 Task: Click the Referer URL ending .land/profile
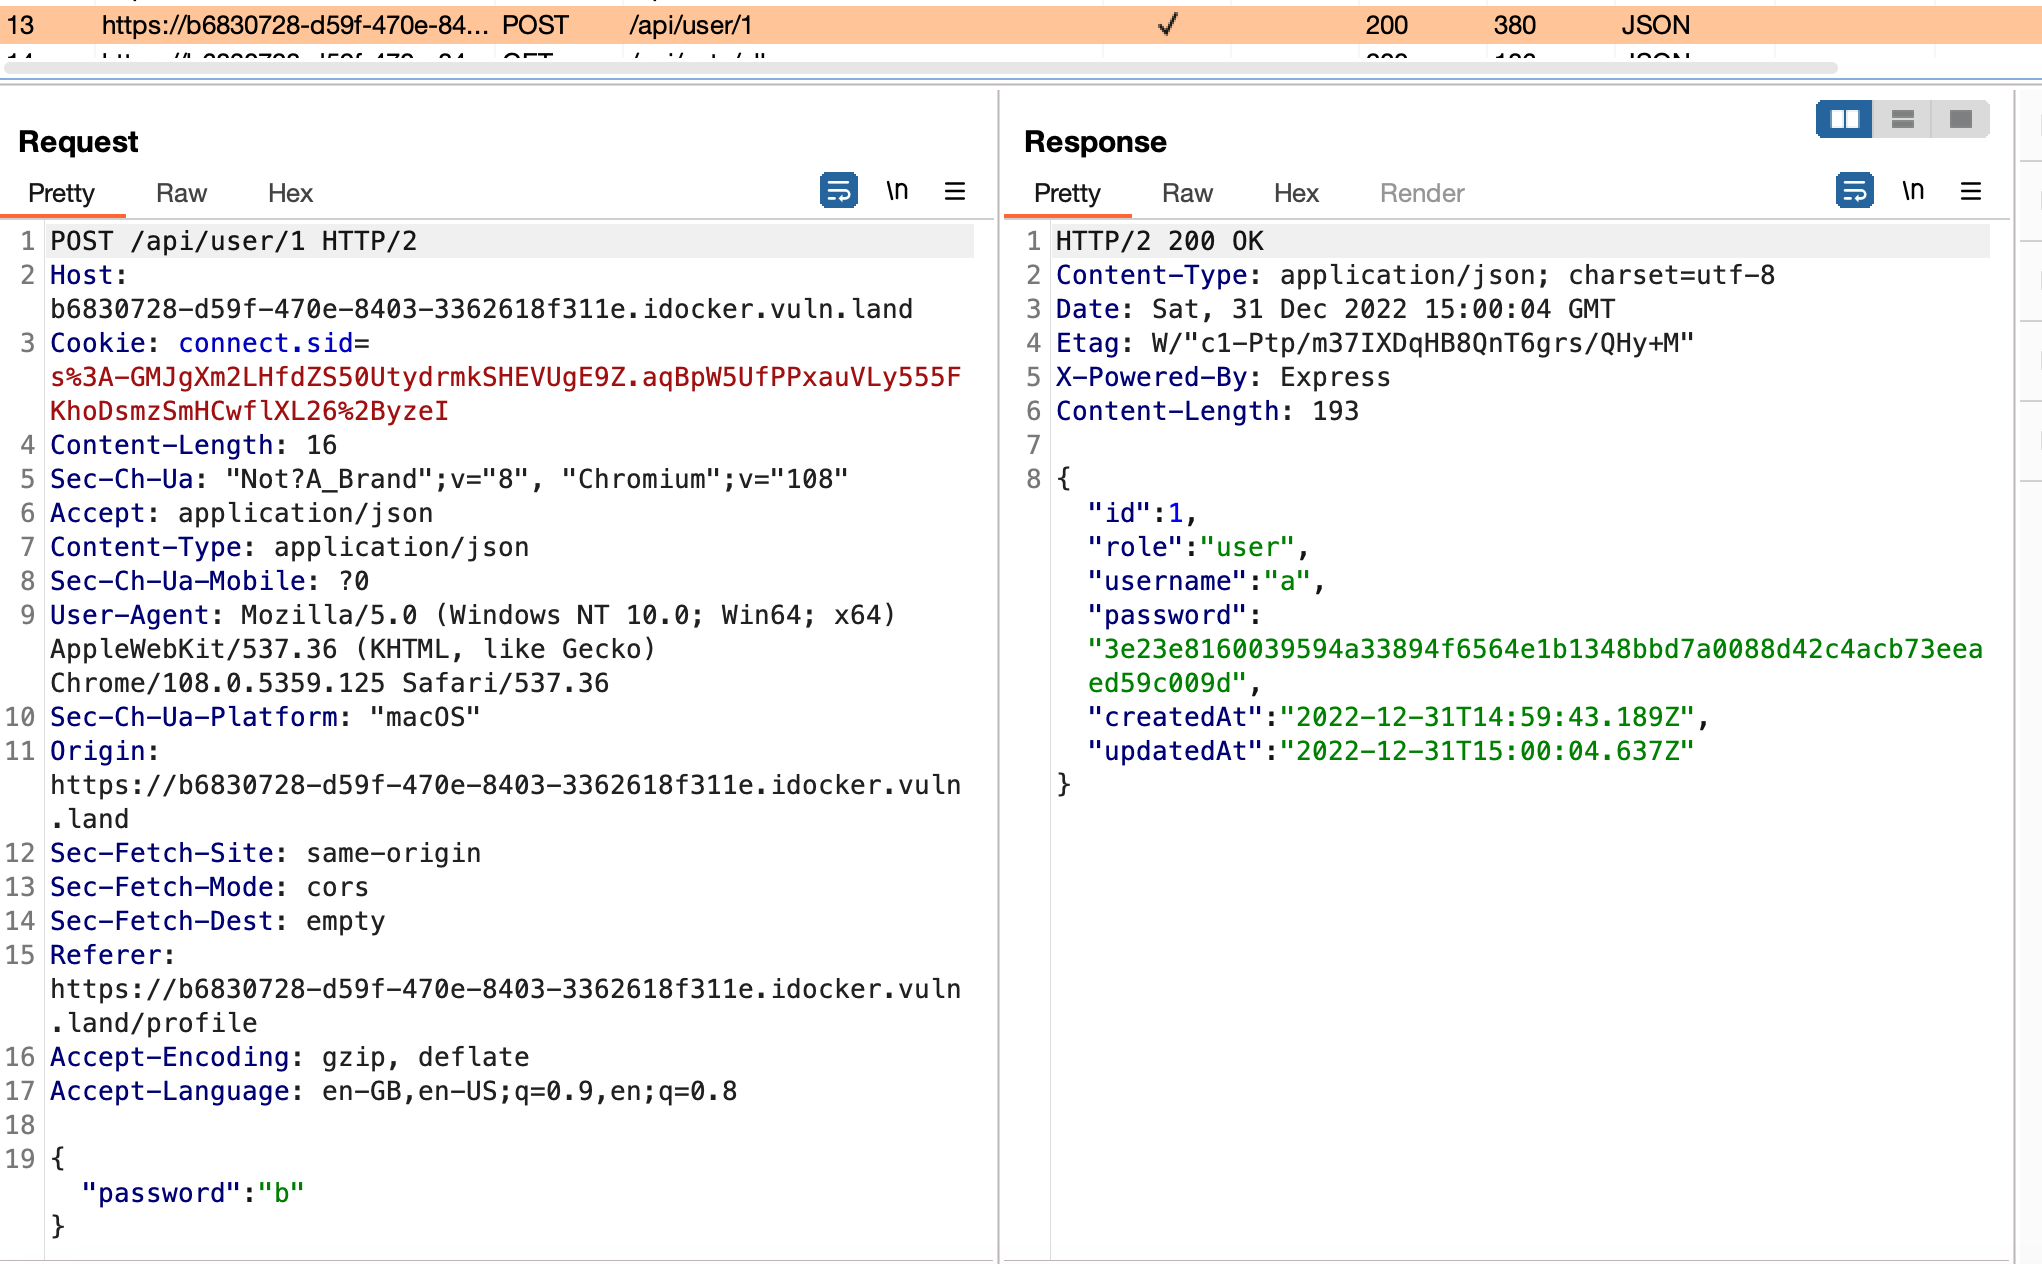505,1006
